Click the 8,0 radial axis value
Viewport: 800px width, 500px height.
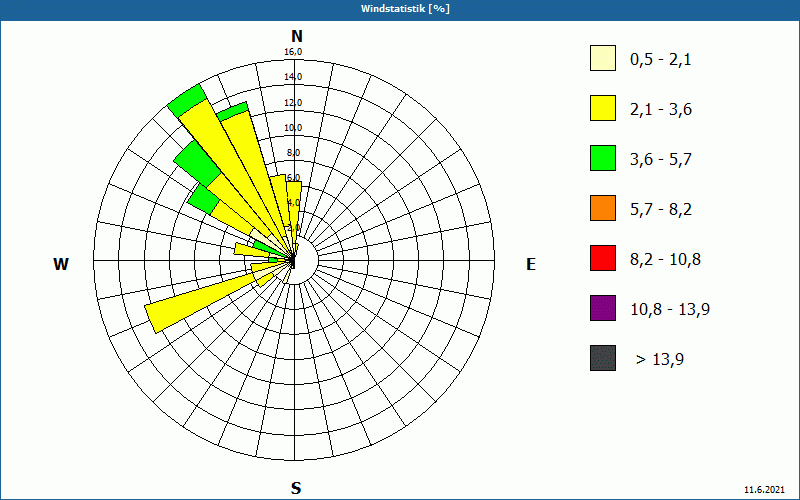click(x=293, y=153)
